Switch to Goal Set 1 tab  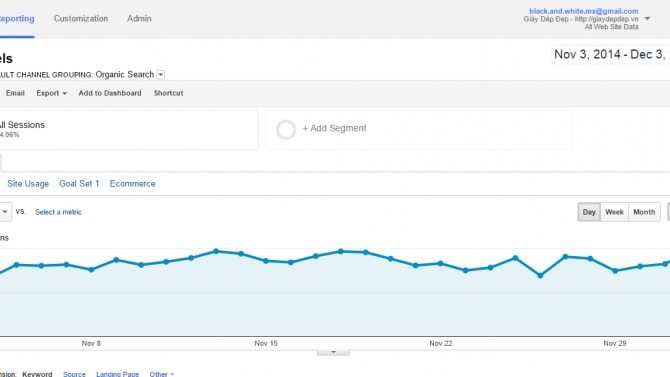[x=79, y=184]
